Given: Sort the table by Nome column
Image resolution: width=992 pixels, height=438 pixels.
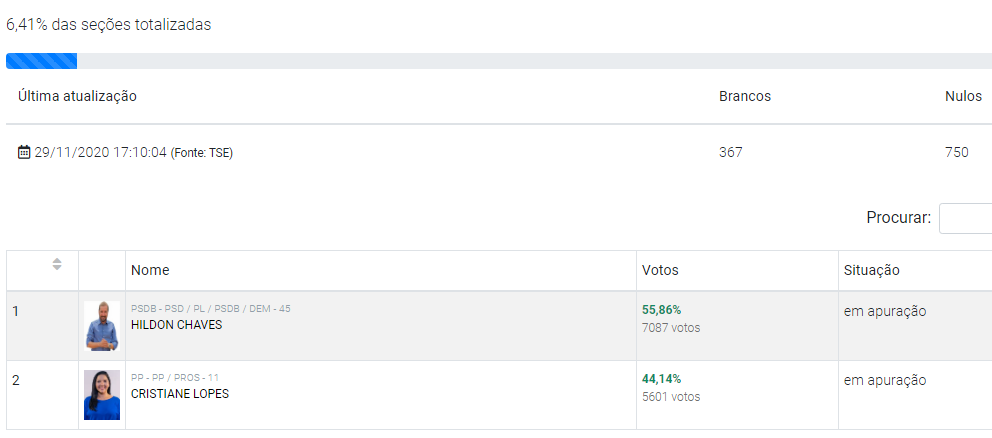Looking at the screenshot, I should click(150, 270).
